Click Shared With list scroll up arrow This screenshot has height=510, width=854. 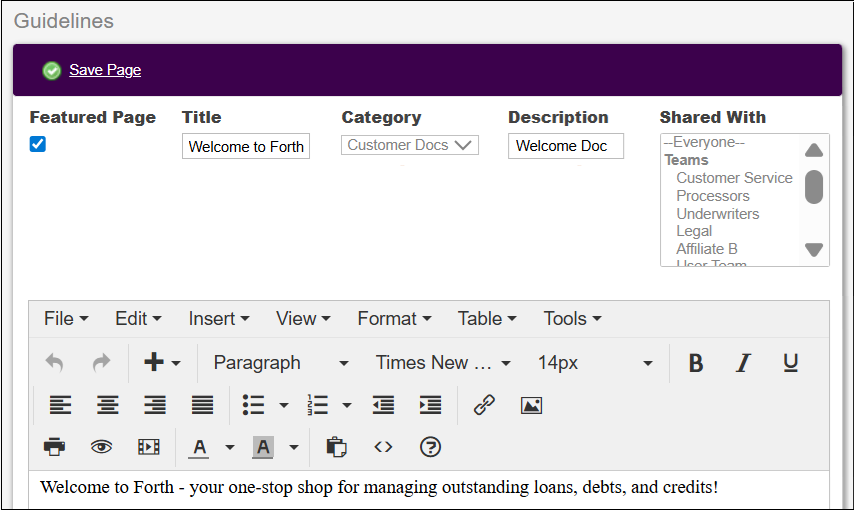point(814,150)
